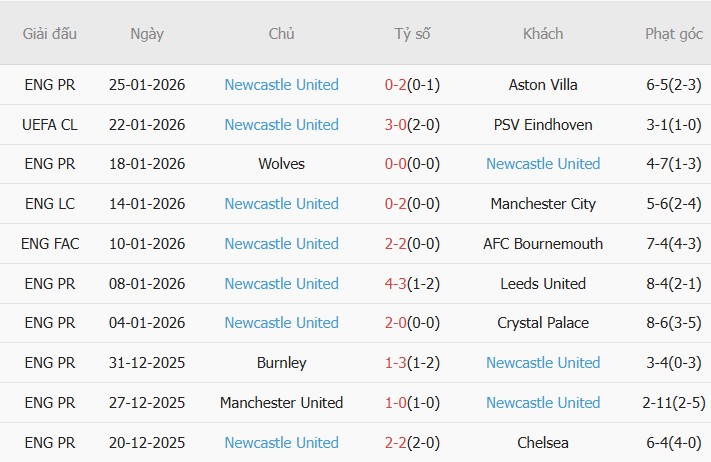The image size is (711, 462).
Task: Click the 'Giải đấu' column header
Action: coord(49,34)
